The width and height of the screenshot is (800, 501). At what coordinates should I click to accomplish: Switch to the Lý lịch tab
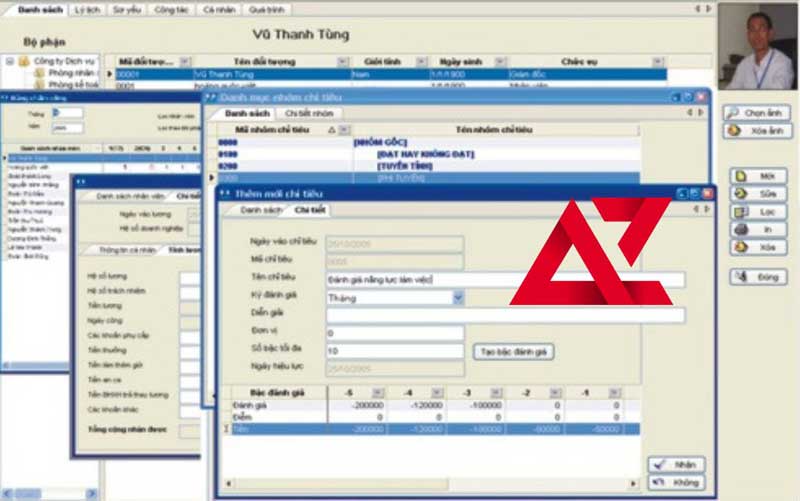coord(87,10)
